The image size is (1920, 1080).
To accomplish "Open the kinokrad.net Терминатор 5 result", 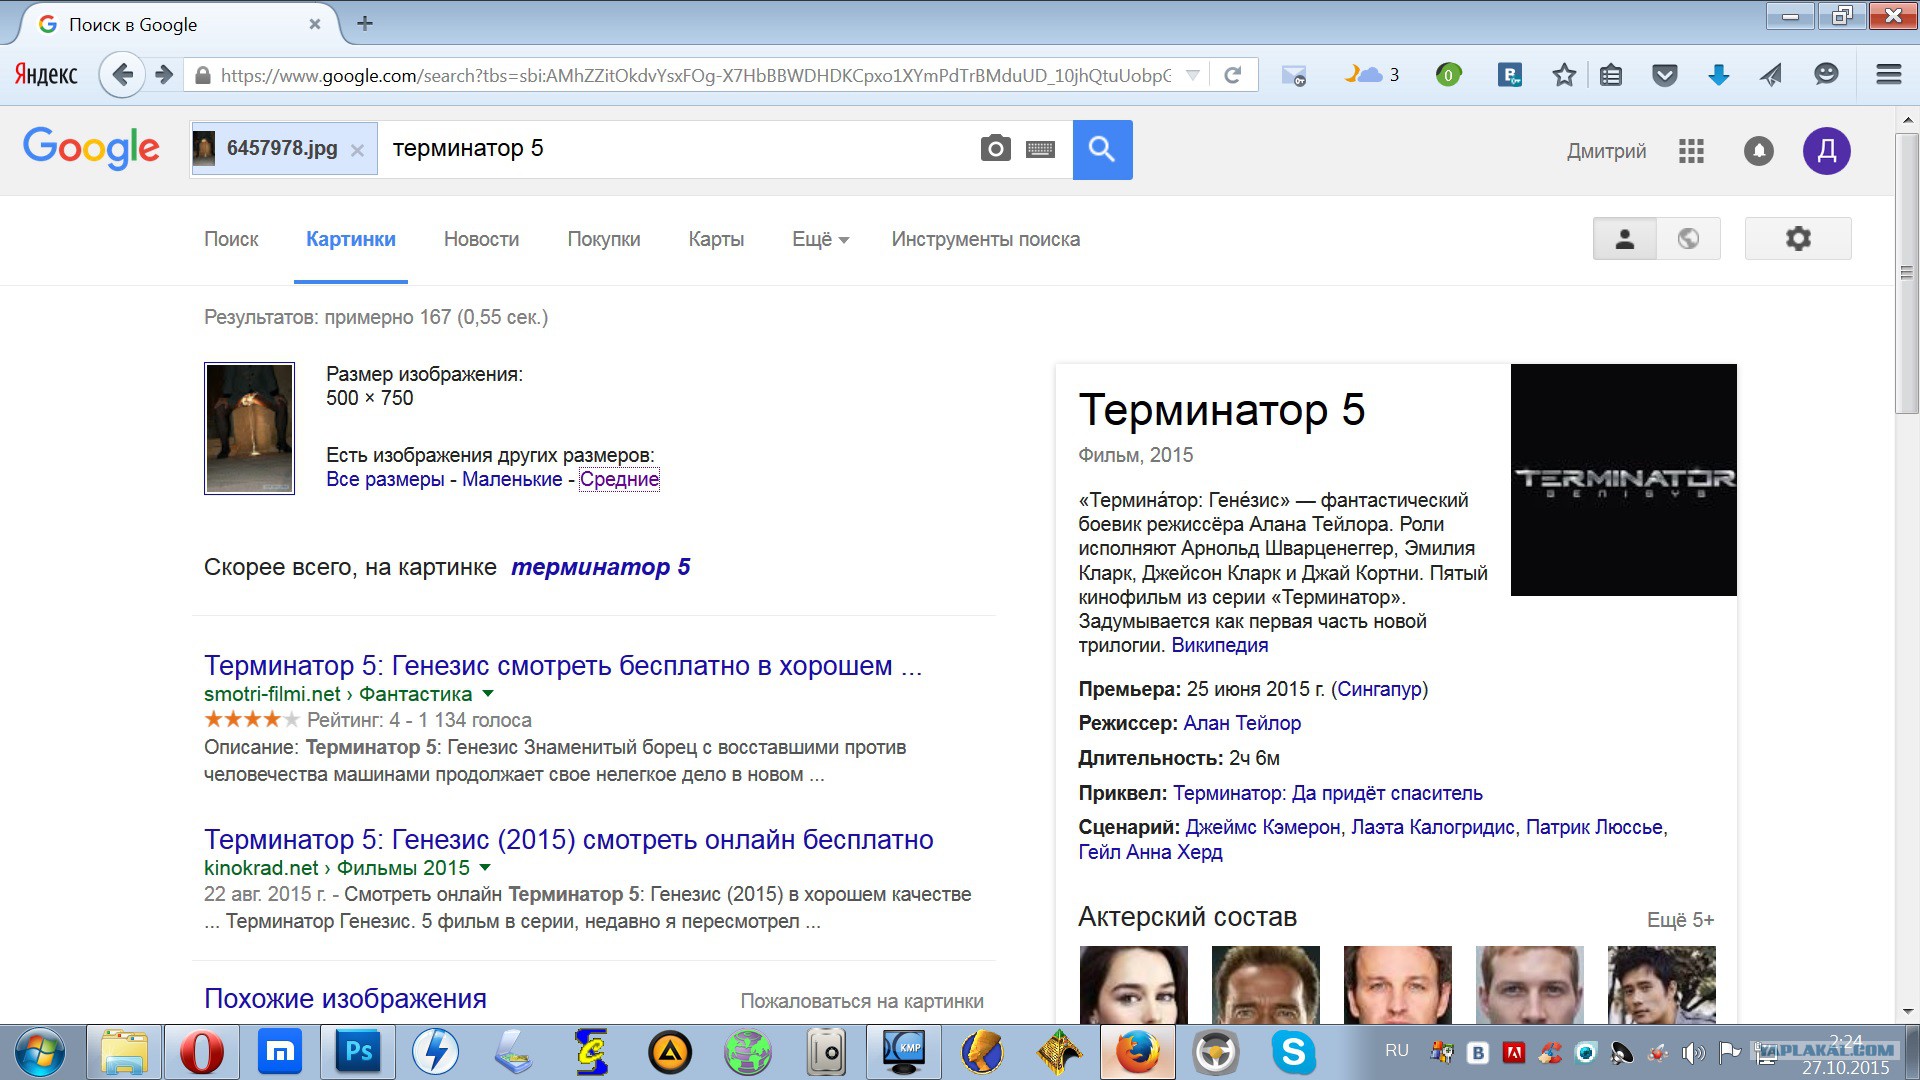I will [x=569, y=839].
